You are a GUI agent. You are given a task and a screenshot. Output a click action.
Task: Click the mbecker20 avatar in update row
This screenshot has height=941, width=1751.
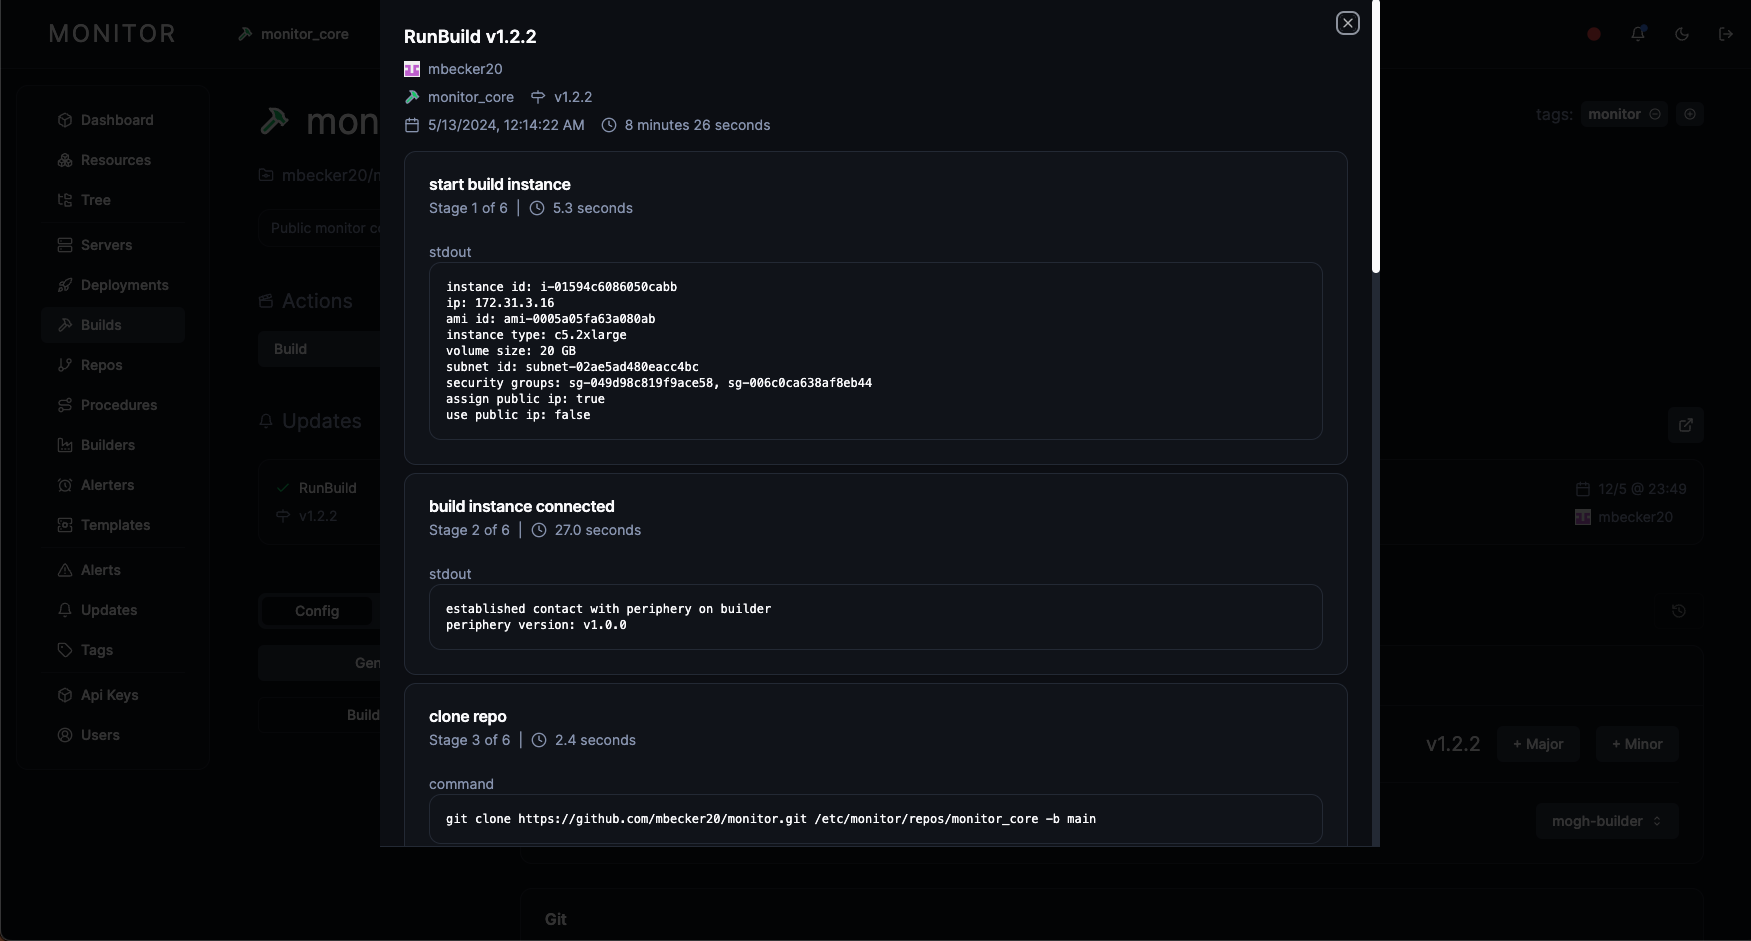[1583, 517]
